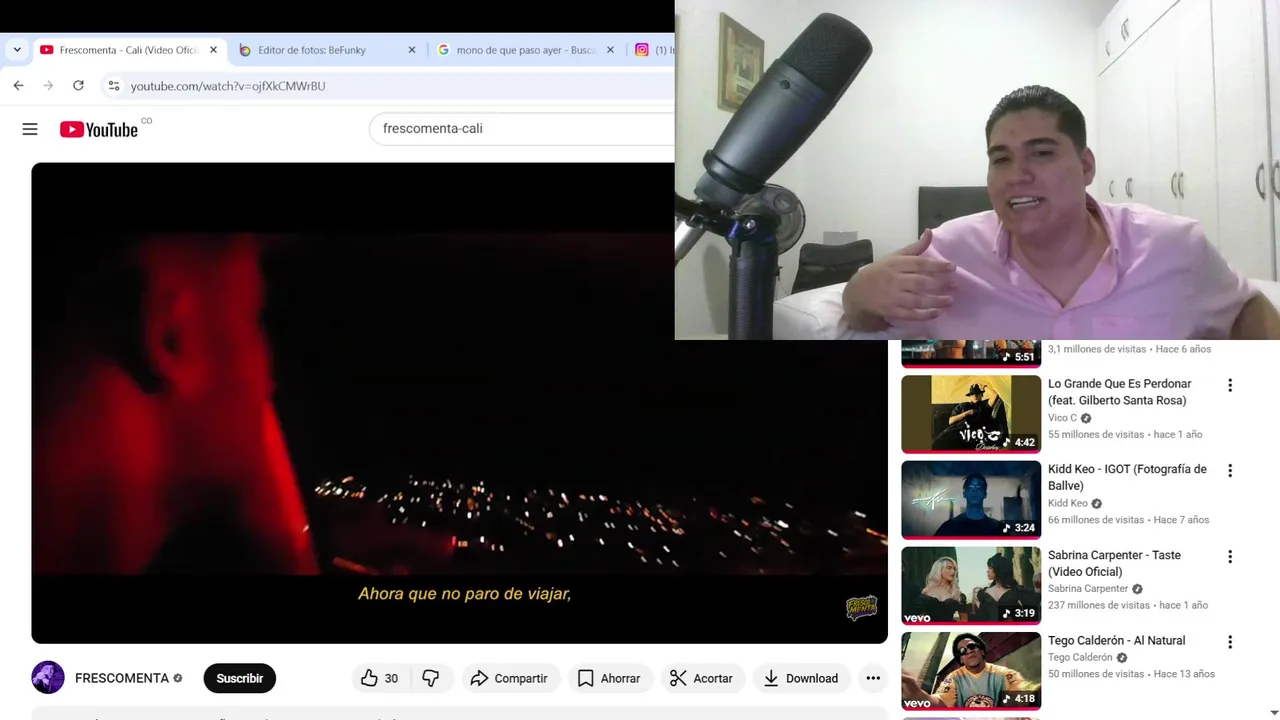Open the 5:51 duration video thumbnail

(971, 354)
